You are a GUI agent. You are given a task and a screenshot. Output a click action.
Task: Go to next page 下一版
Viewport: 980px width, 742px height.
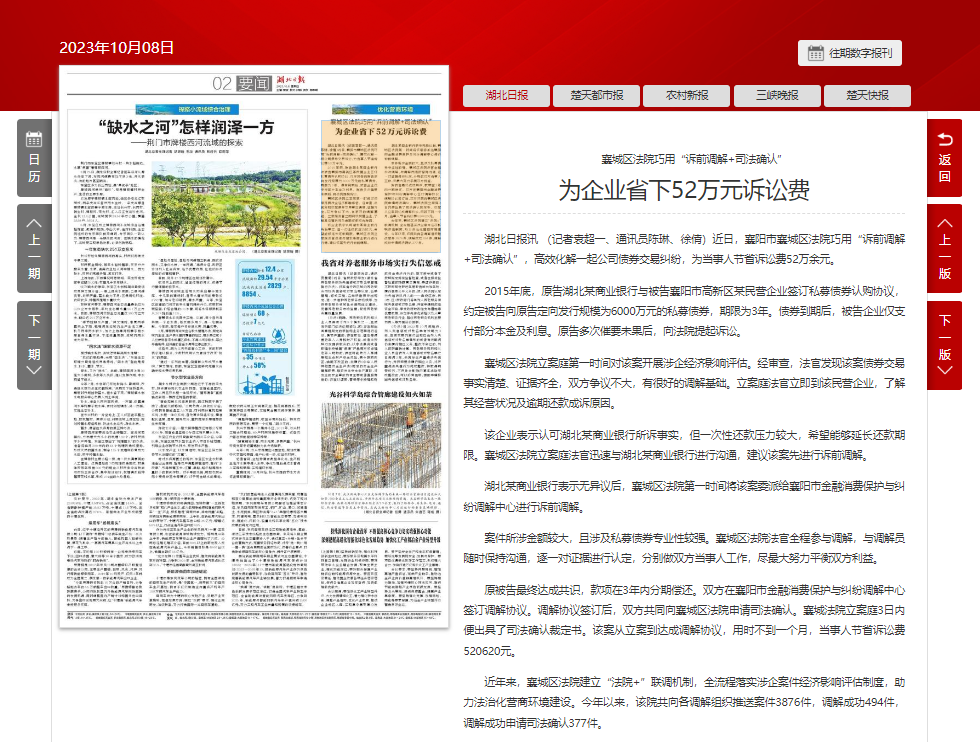[944, 346]
